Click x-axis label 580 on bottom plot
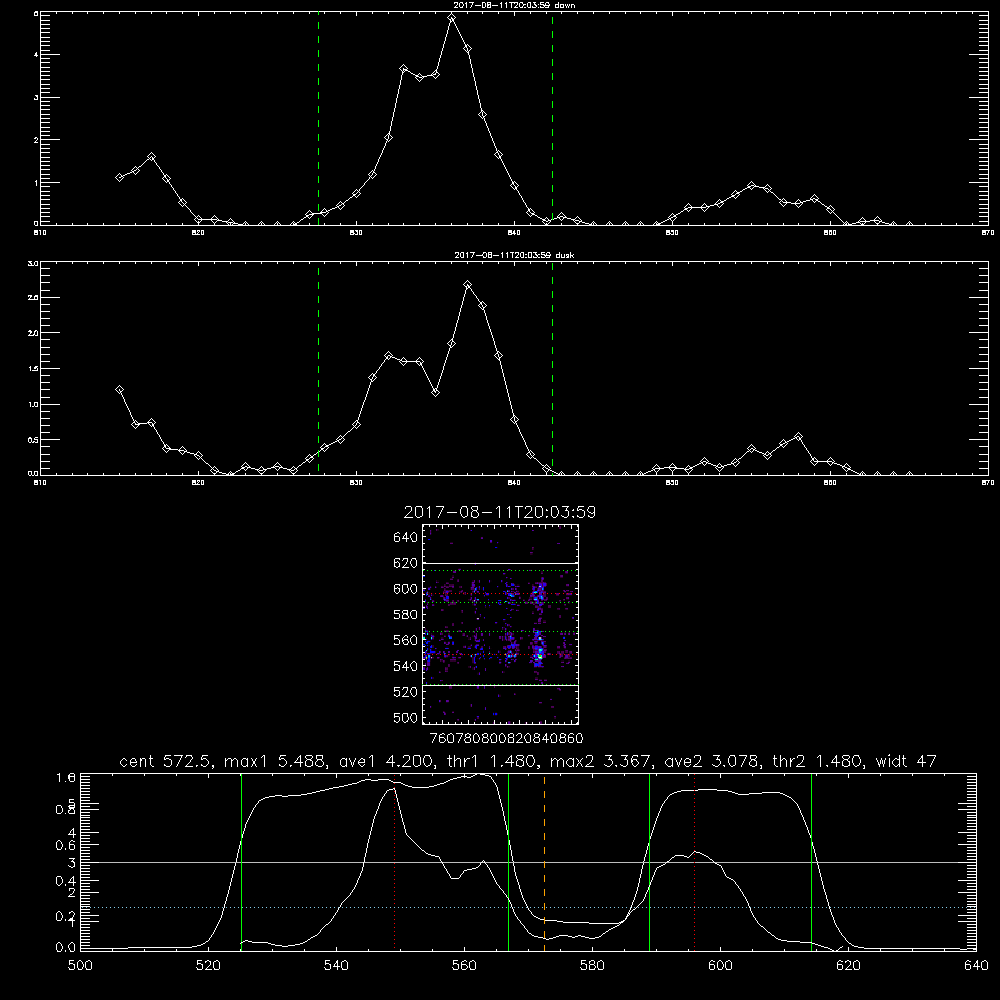This screenshot has height=1000, width=1000. tap(592, 966)
